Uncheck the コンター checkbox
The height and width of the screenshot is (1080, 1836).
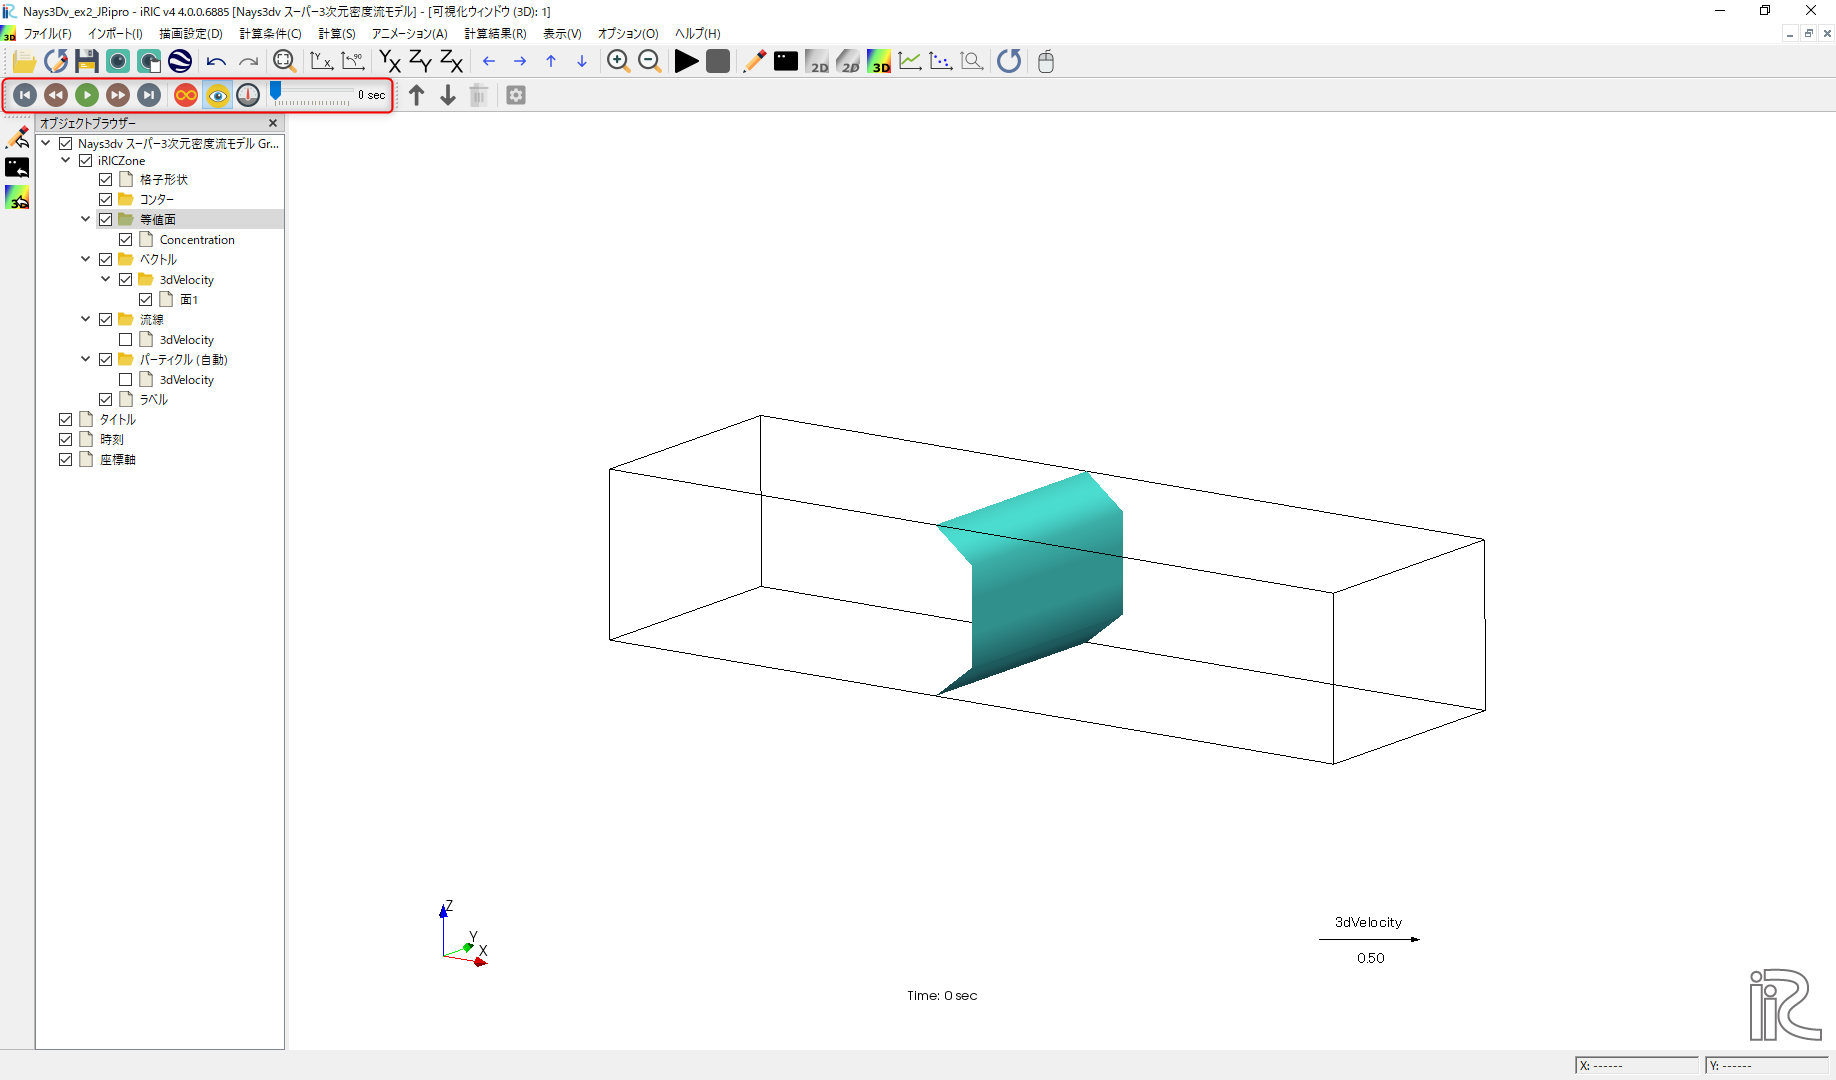pyautogui.click(x=106, y=200)
